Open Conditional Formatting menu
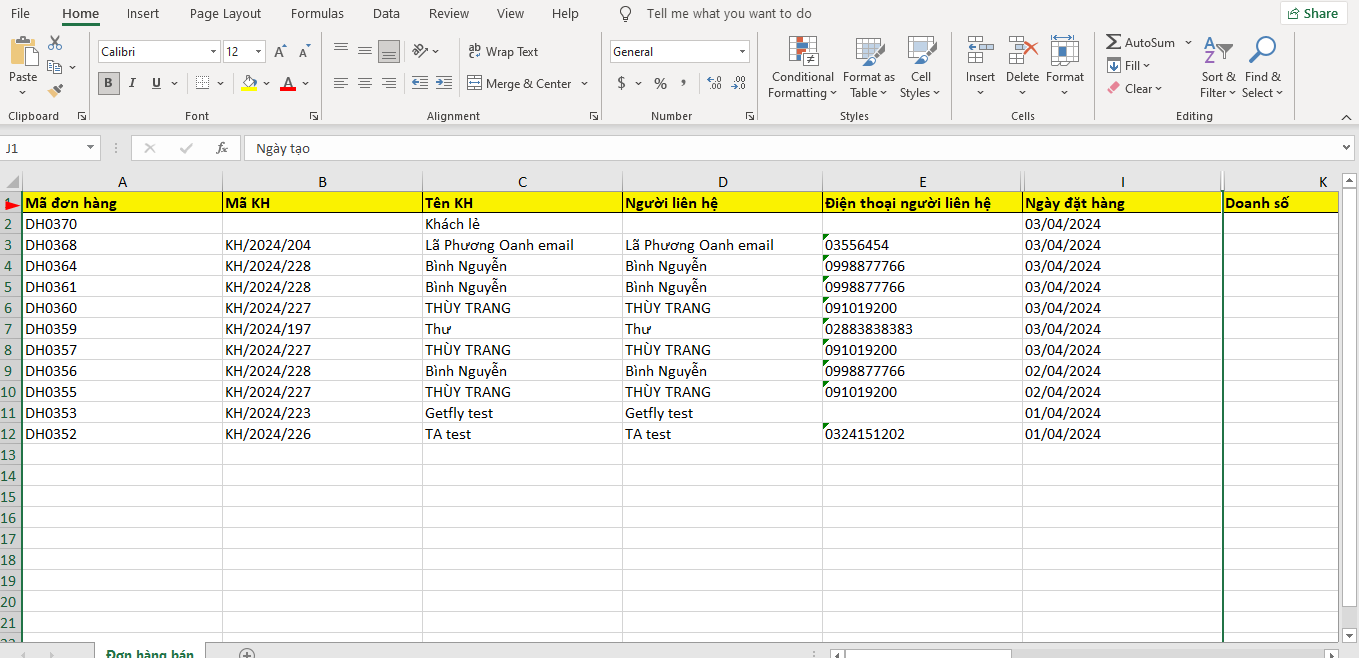The image size is (1359, 658). 802,68
